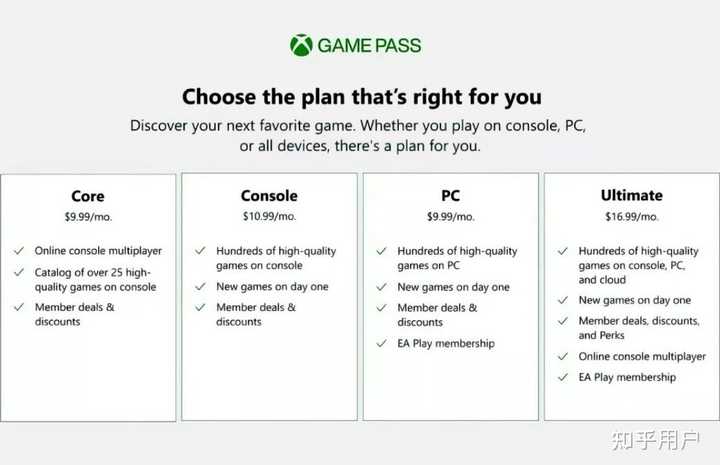Image resolution: width=720 pixels, height=465 pixels.
Task: Click the Xbox logo icon
Action: 301,45
